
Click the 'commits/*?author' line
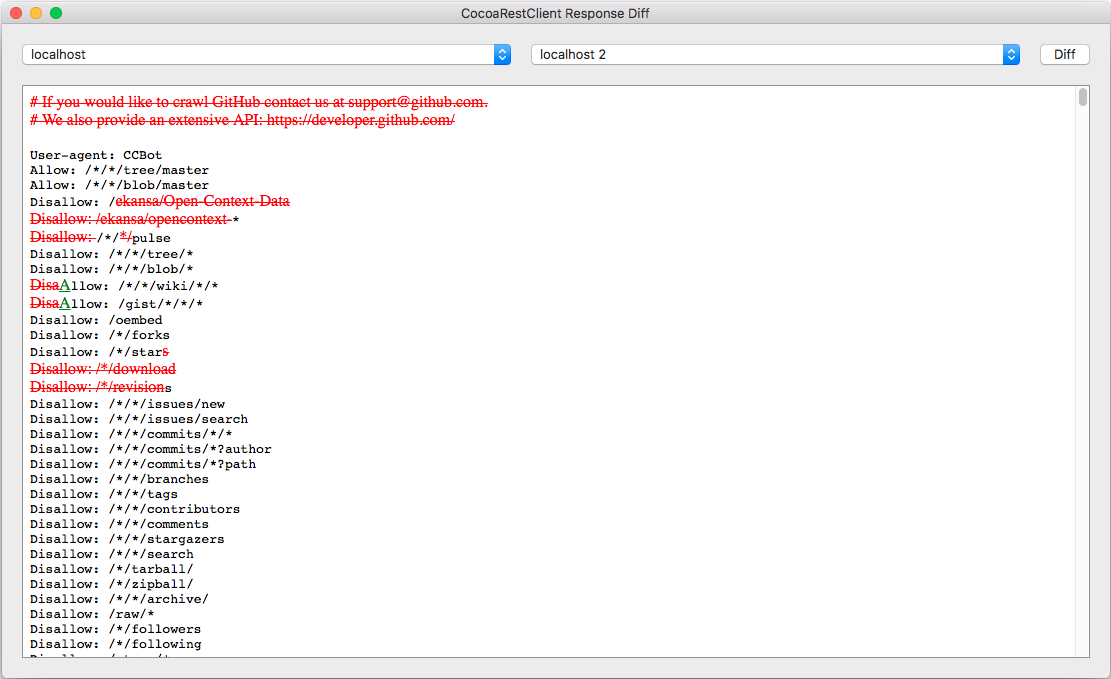(150, 449)
